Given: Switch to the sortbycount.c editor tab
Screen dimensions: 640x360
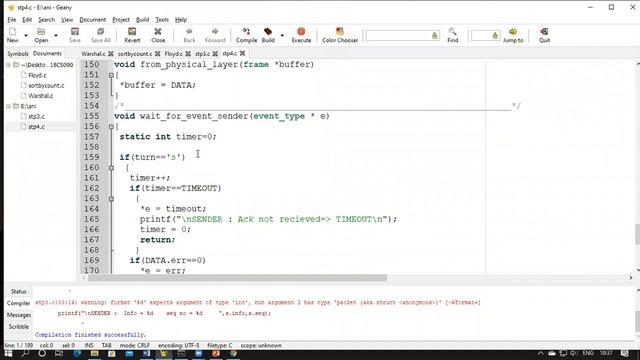Looking at the screenshot, I should pos(135,53).
